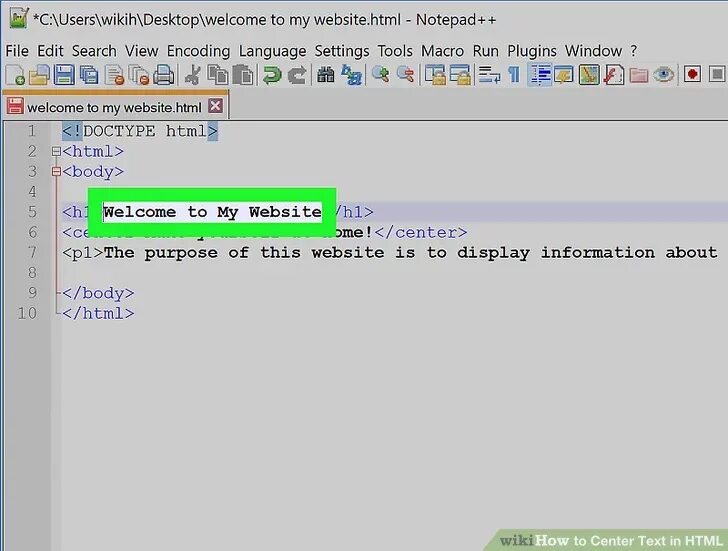Open Folder as Workspace icon
Viewport: 728px width, 551px height.
coord(639,75)
